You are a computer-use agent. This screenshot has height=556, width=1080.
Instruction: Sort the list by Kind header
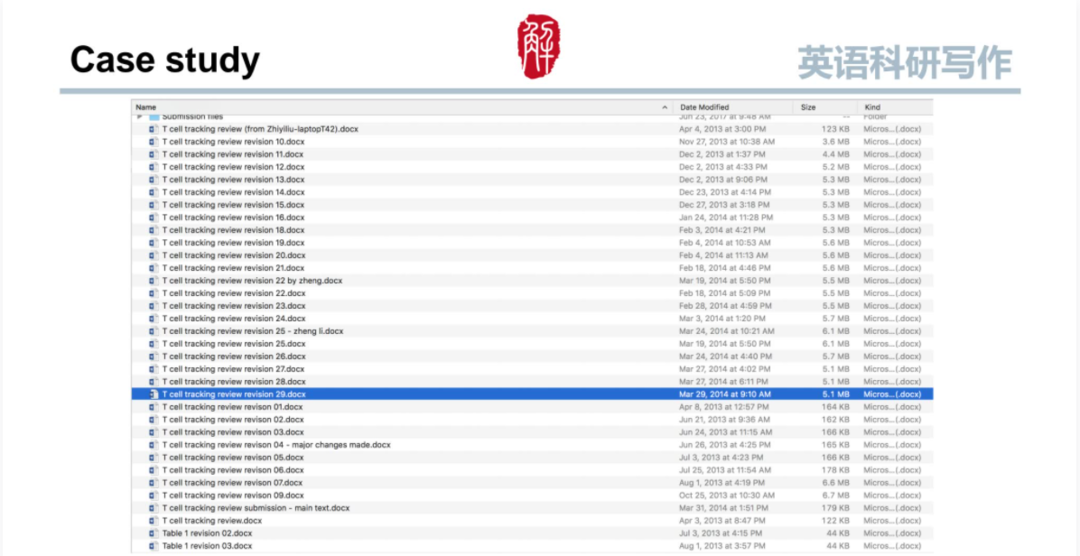click(x=872, y=107)
